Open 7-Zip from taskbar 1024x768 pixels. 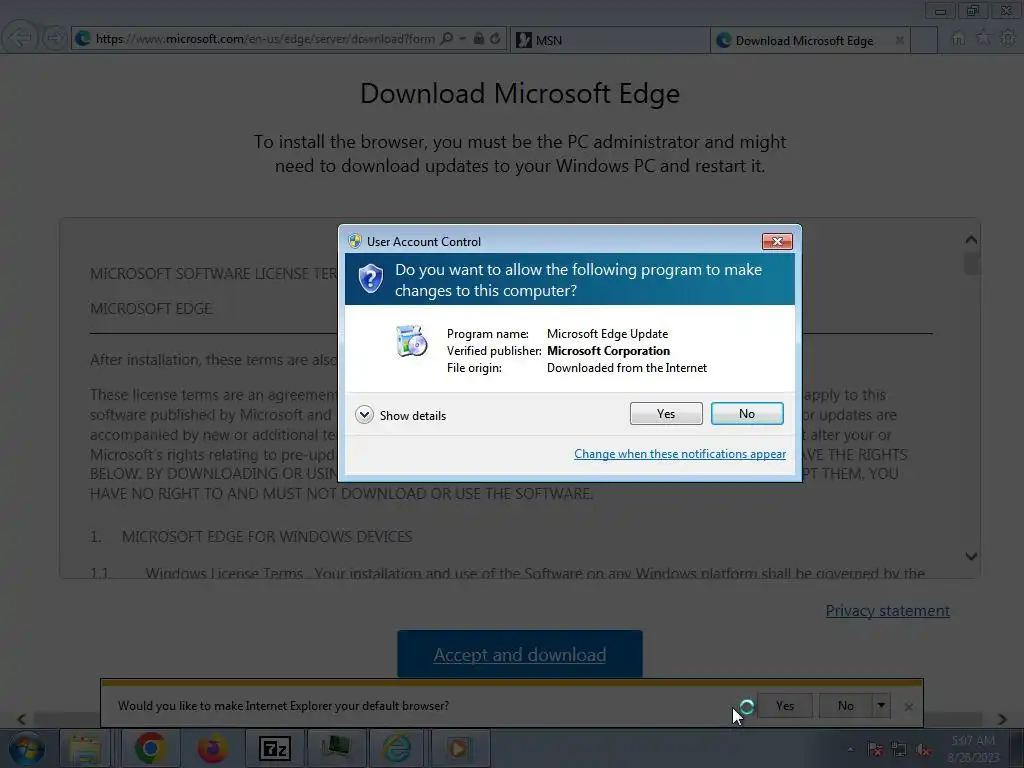coord(274,748)
